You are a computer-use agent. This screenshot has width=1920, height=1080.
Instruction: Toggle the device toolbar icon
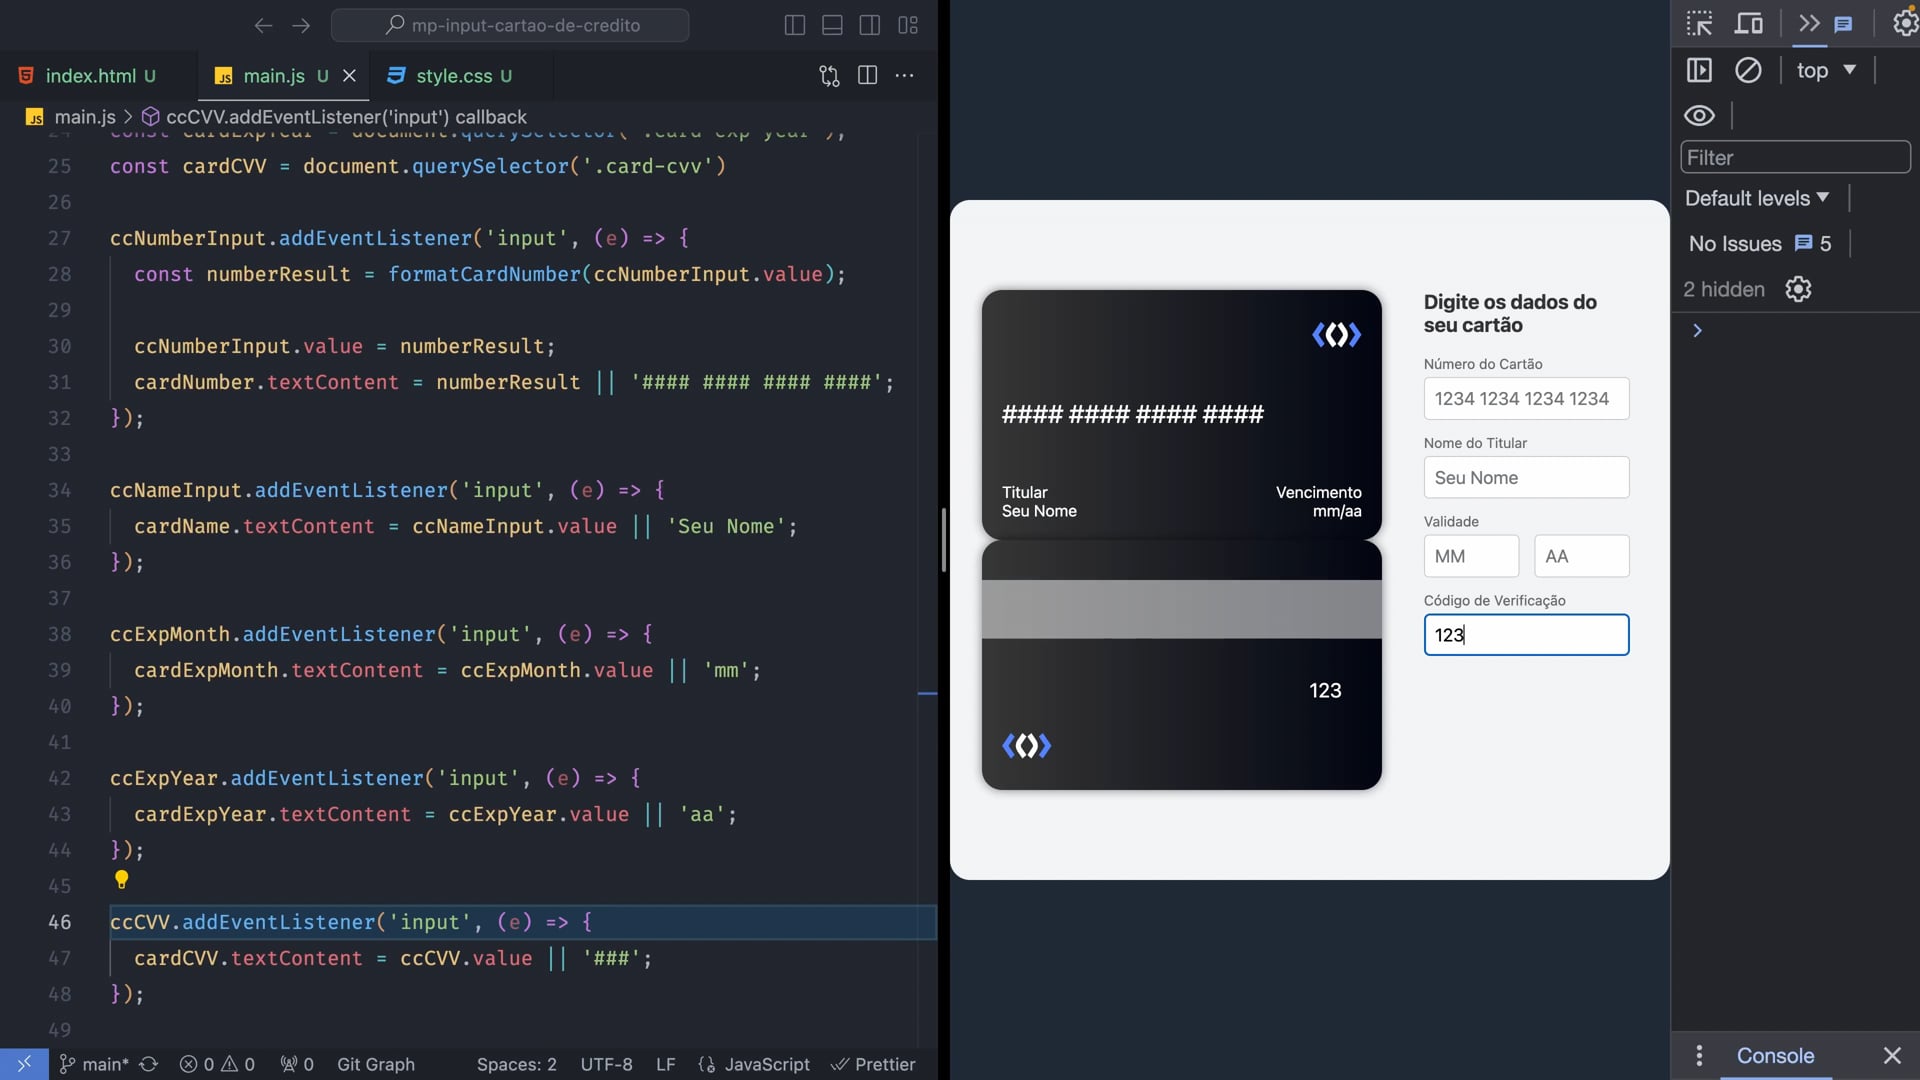pos(1749,24)
